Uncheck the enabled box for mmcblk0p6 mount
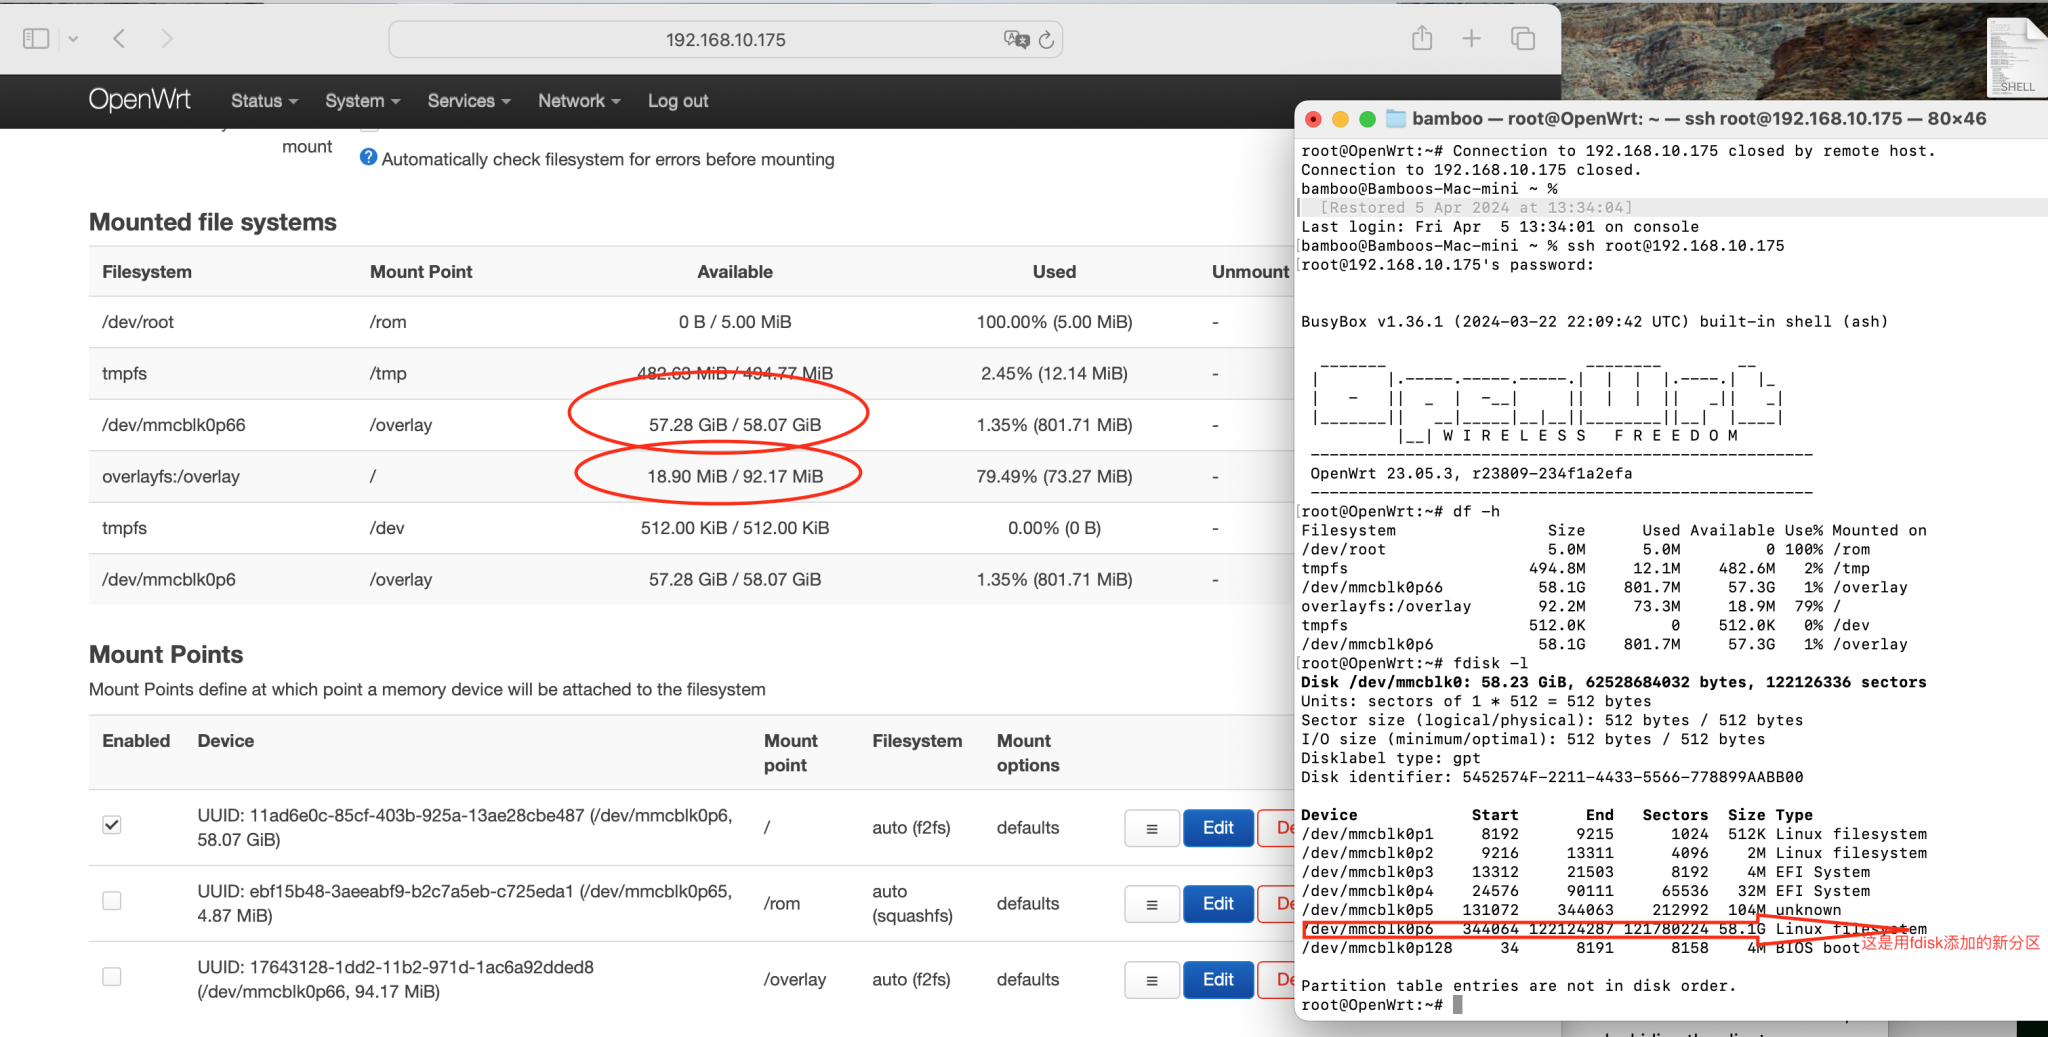This screenshot has height=1037, width=2048. tap(112, 825)
